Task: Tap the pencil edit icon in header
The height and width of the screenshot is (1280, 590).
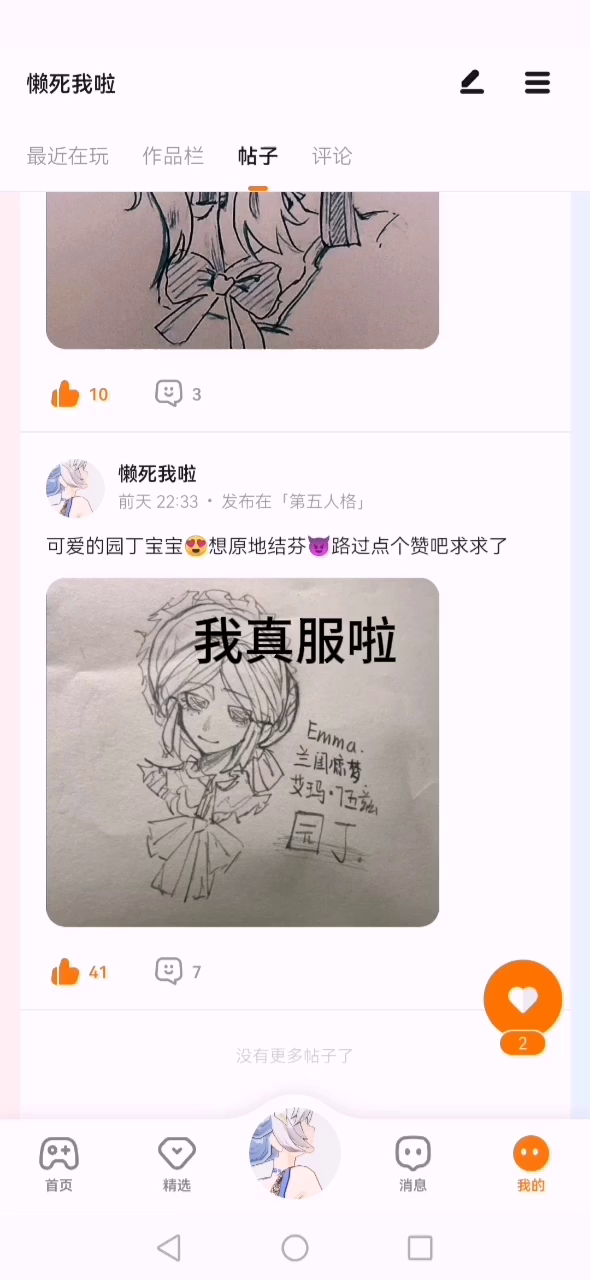Action: tap(472, 83)
